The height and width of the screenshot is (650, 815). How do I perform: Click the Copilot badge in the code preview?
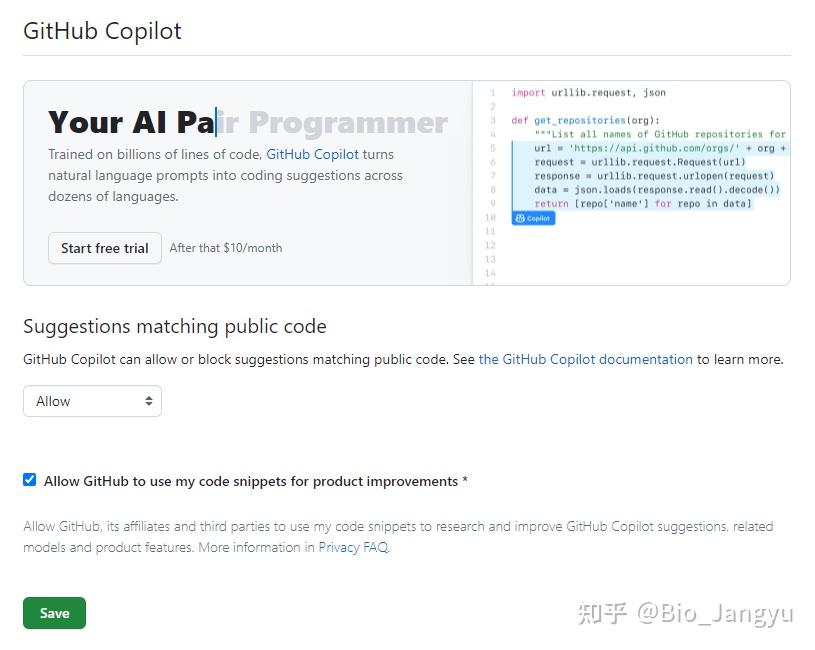[x=533, y=217]
